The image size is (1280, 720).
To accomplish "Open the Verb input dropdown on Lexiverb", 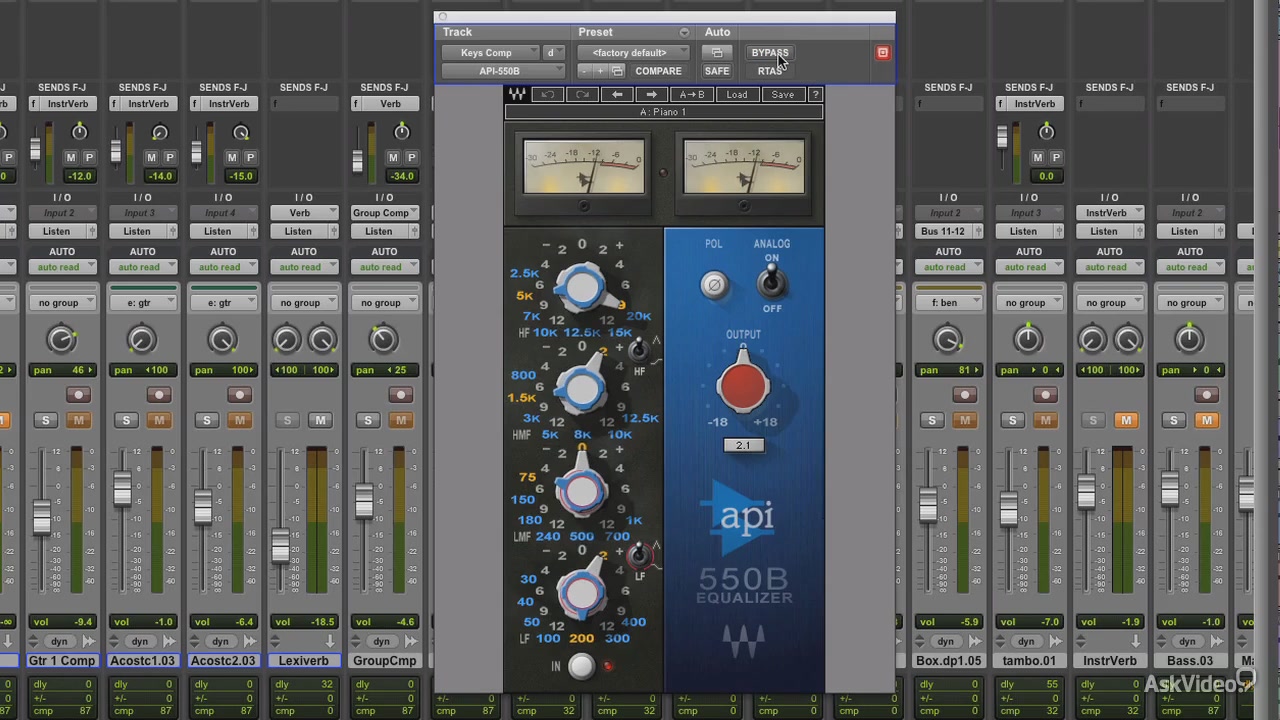I will pyautogui.click(x=304, y=213).
